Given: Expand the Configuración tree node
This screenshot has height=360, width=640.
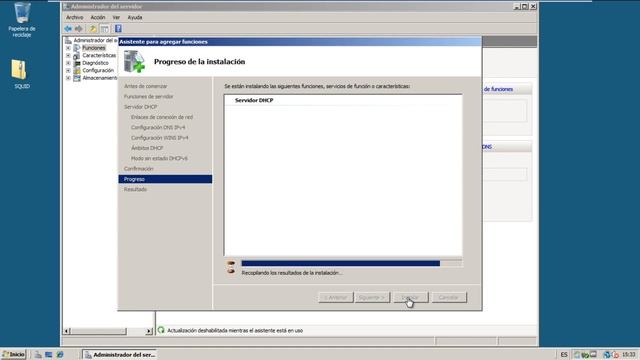Looking at the screenshot, I should point(68,71).
